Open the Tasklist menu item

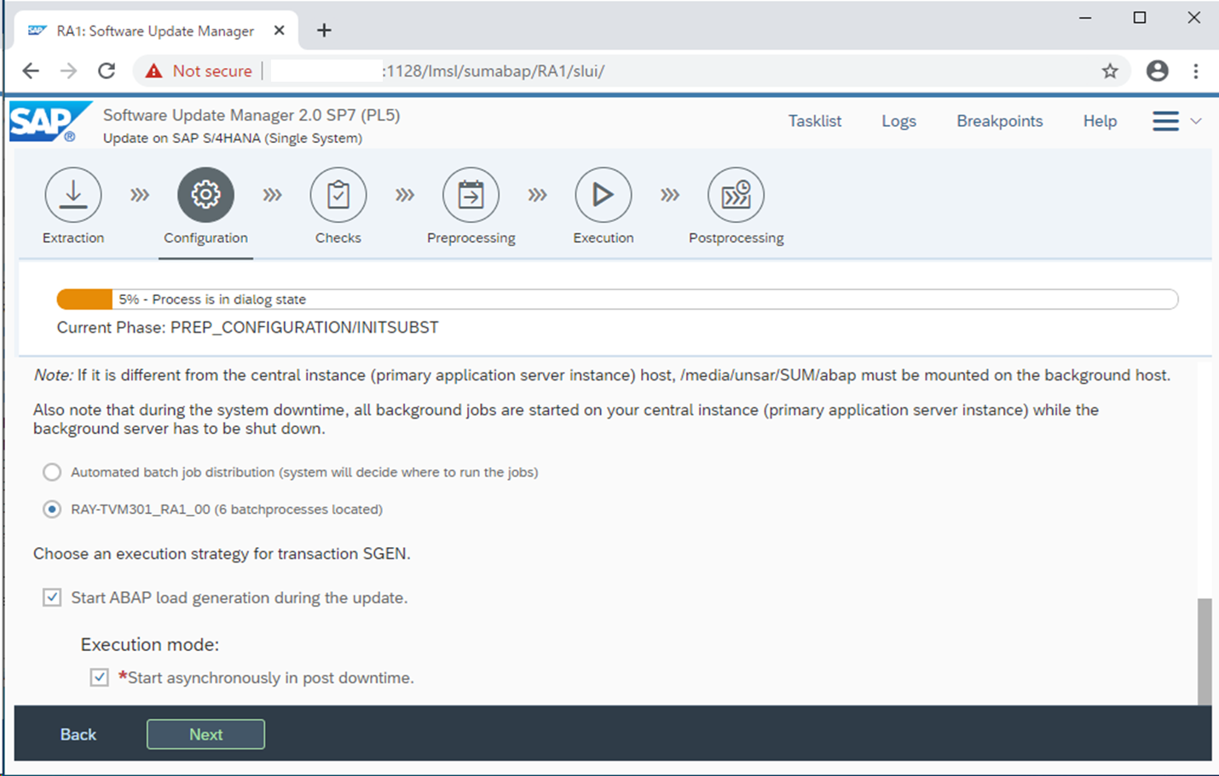coord(814,121)
